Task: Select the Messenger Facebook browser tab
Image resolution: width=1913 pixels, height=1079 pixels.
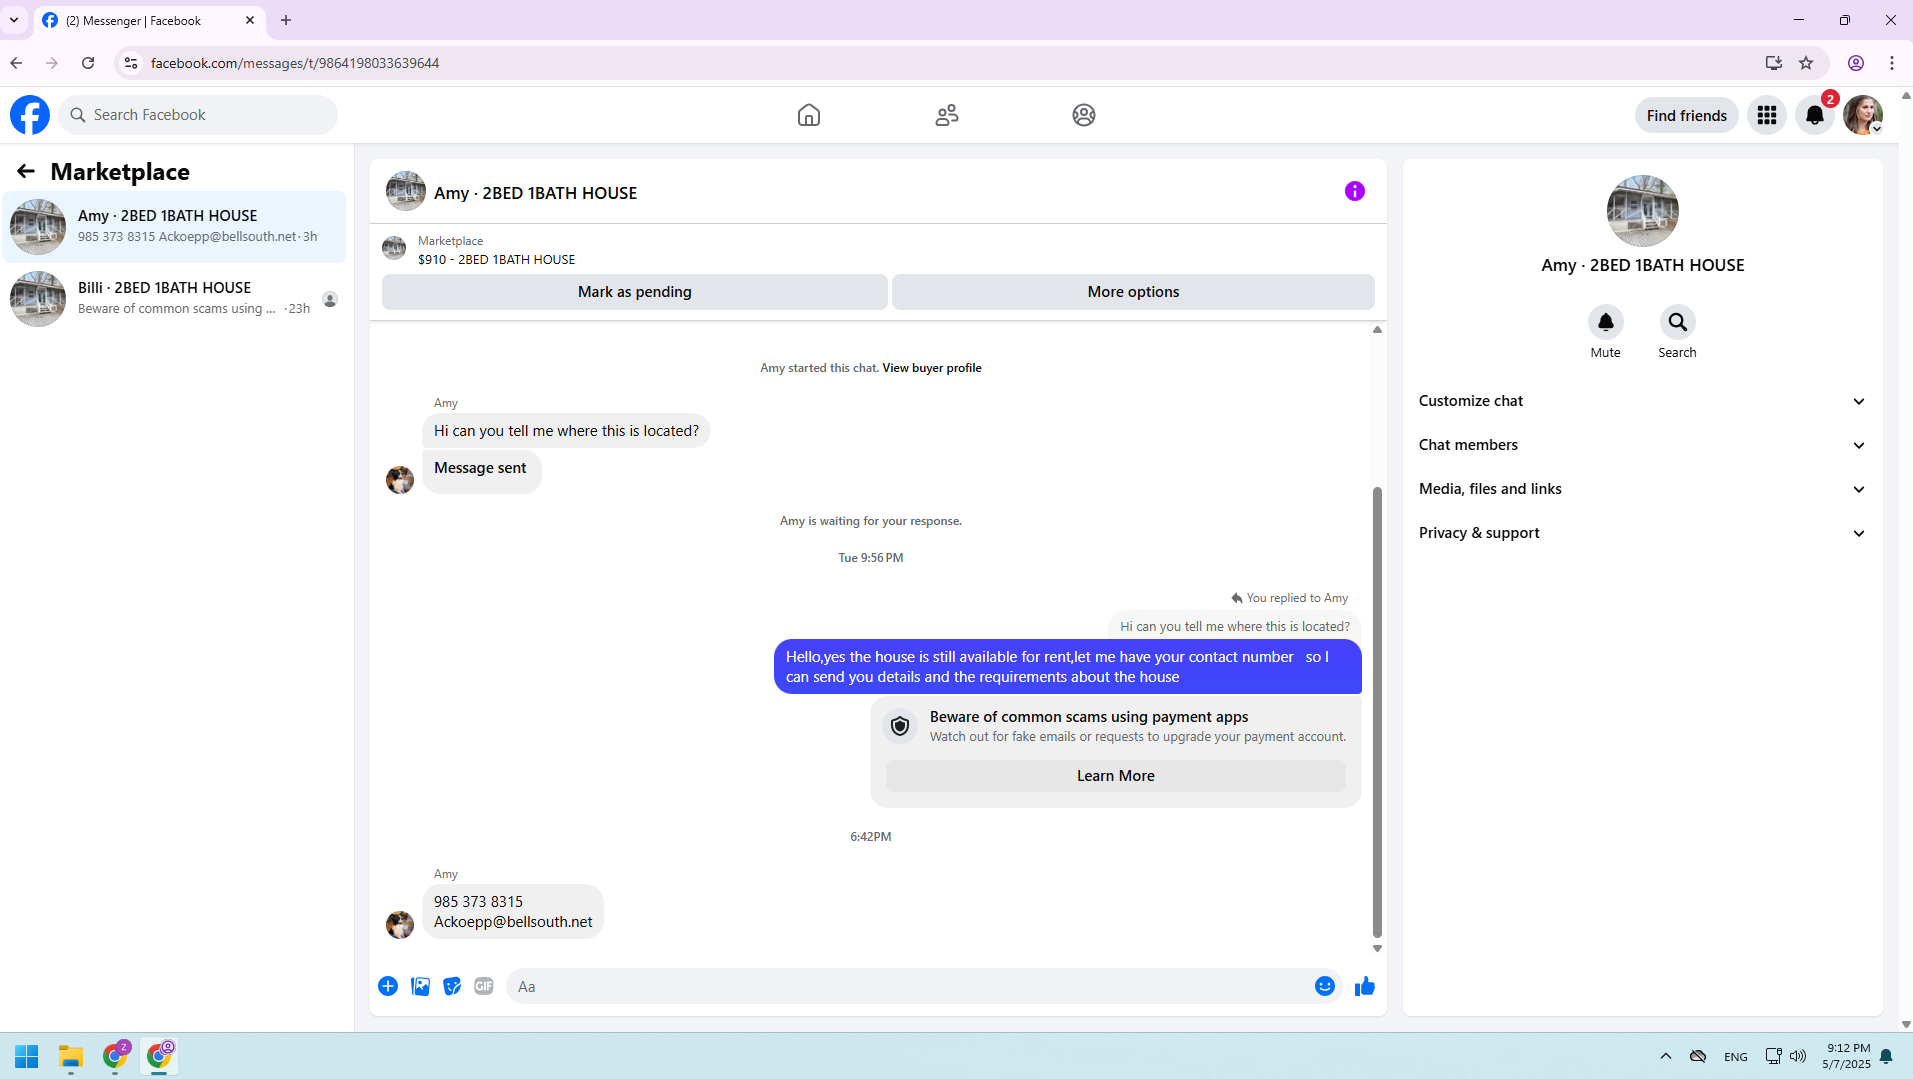Action: tap(150, 20)
